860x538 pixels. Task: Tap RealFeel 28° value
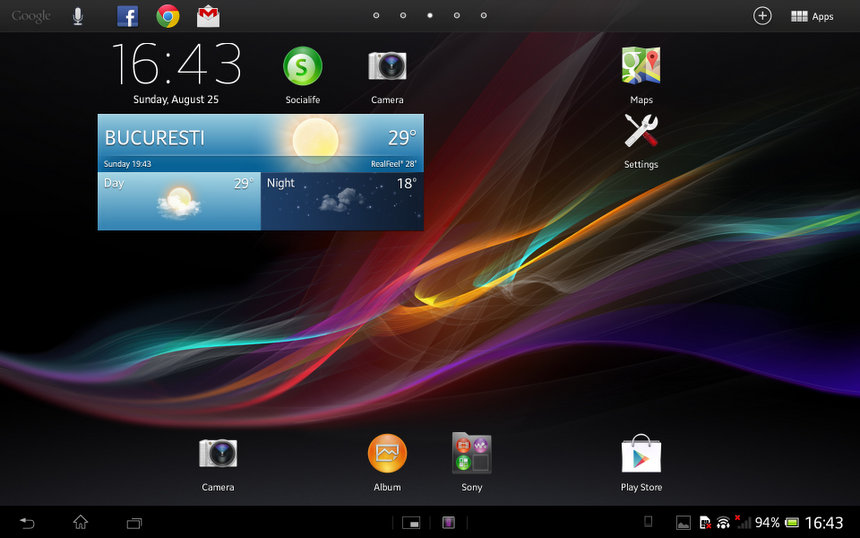(394, 163)
